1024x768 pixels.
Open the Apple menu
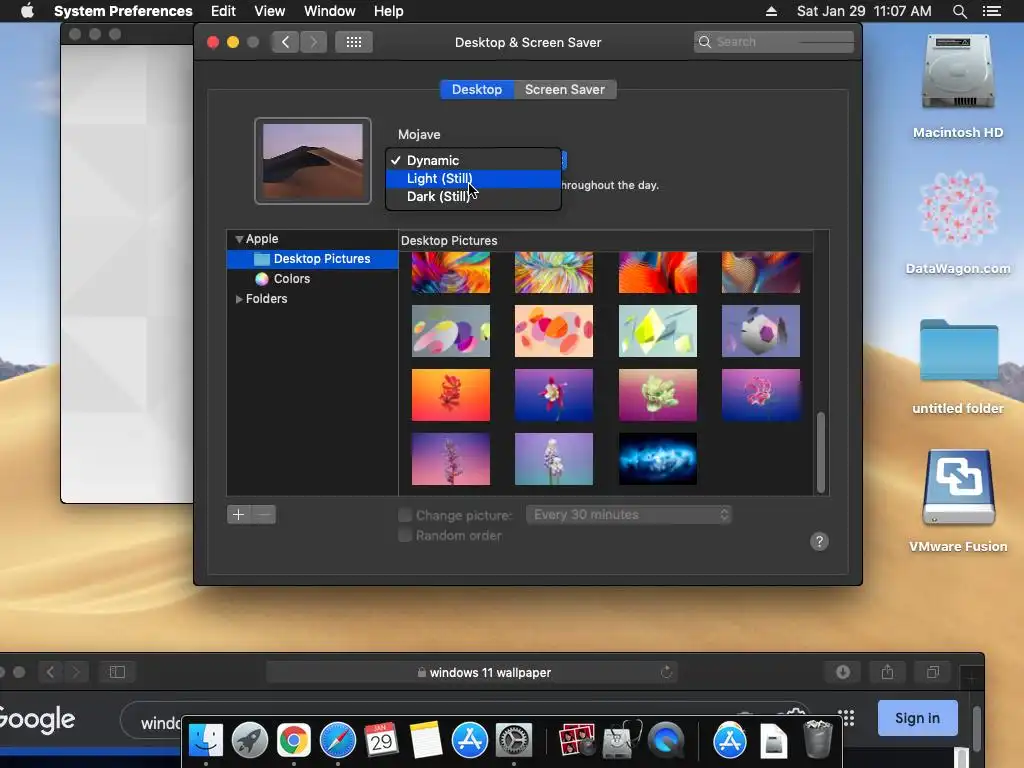point(27,11)
